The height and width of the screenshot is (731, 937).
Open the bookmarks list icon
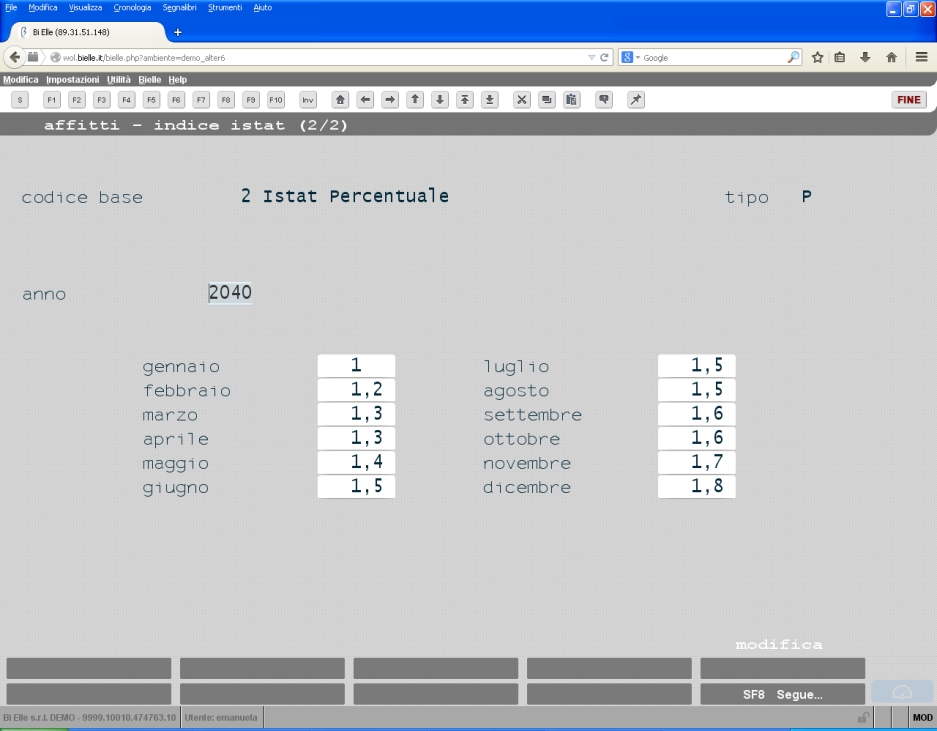point(840,57)
